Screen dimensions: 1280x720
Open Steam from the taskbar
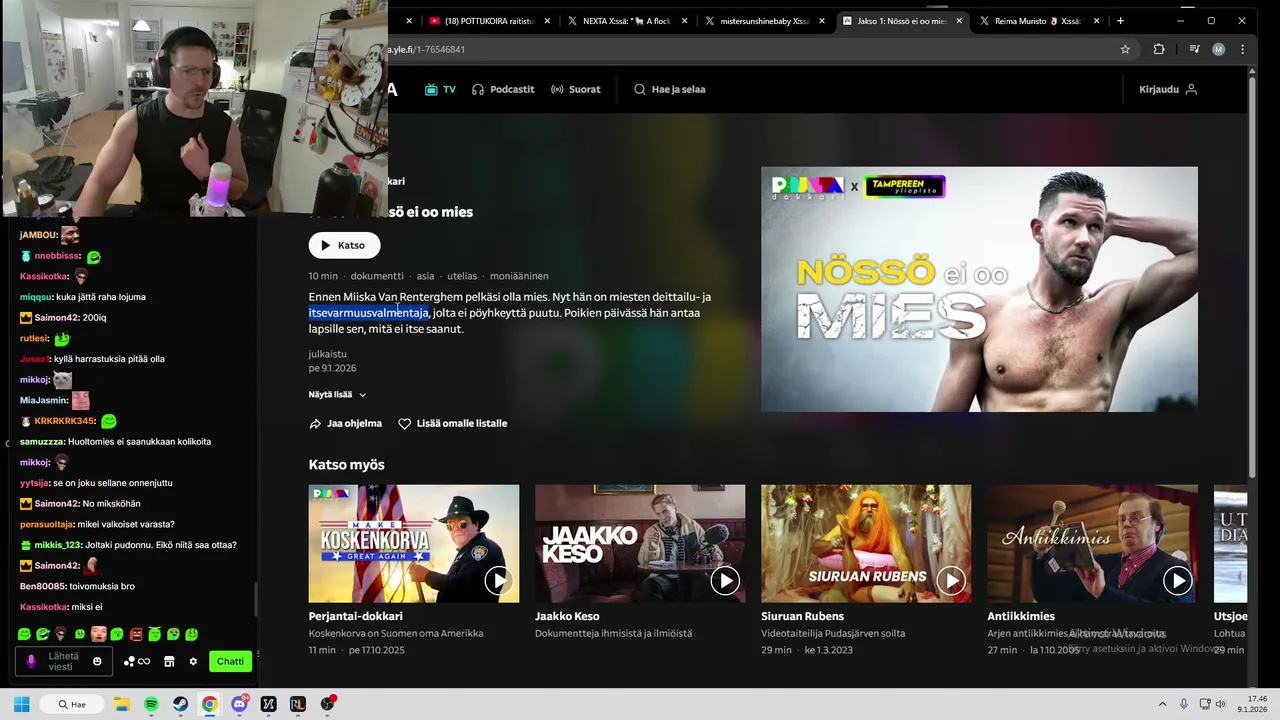(x=180, y=704)
